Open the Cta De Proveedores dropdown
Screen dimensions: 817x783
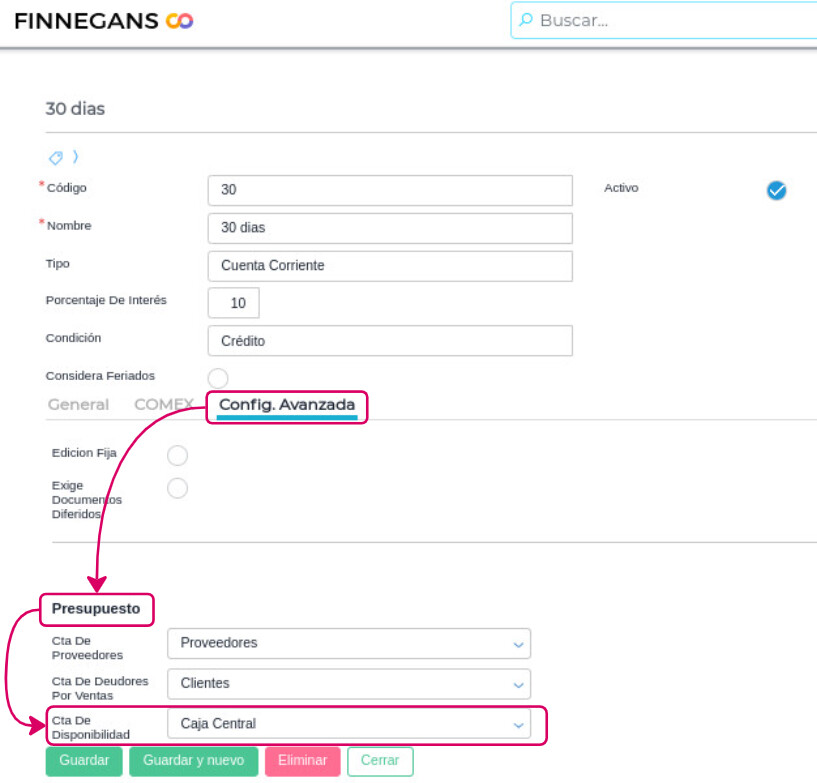[x=349, y=644]
